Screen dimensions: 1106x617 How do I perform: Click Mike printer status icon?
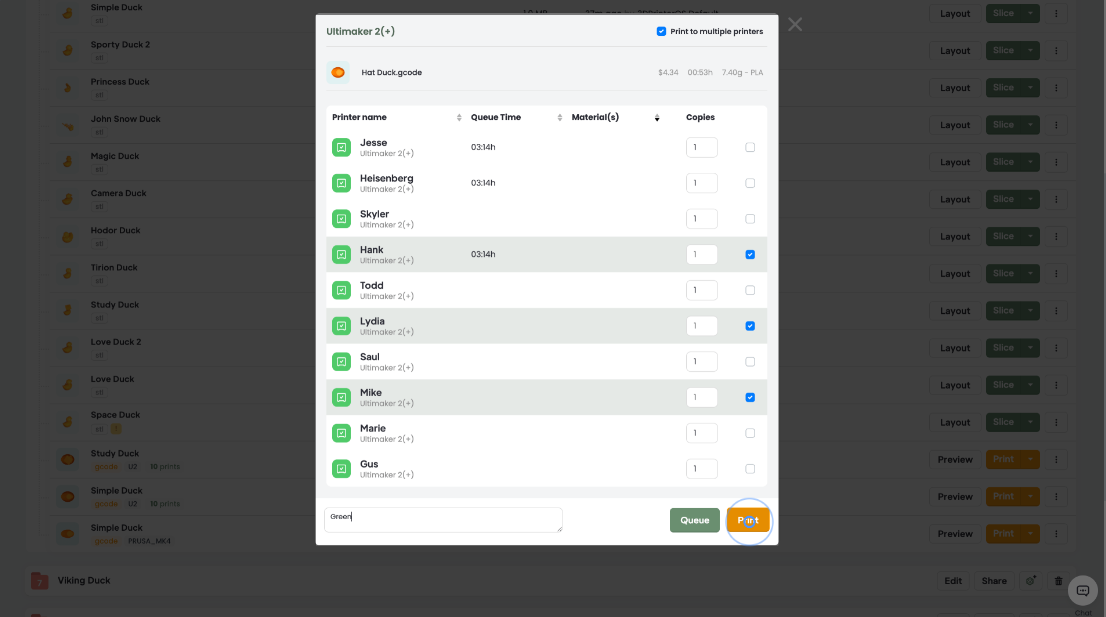(341, 398)
